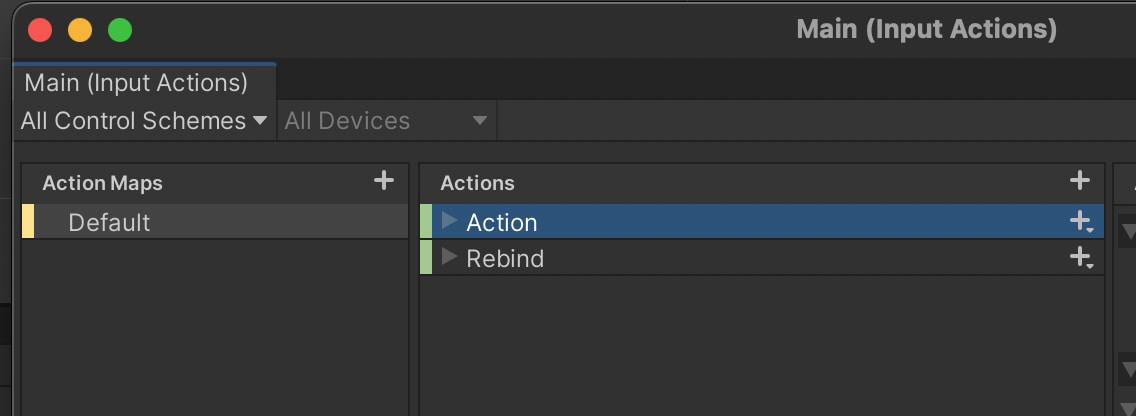
Task: Open the All Control Schemes dropdown
Action: 144,121
